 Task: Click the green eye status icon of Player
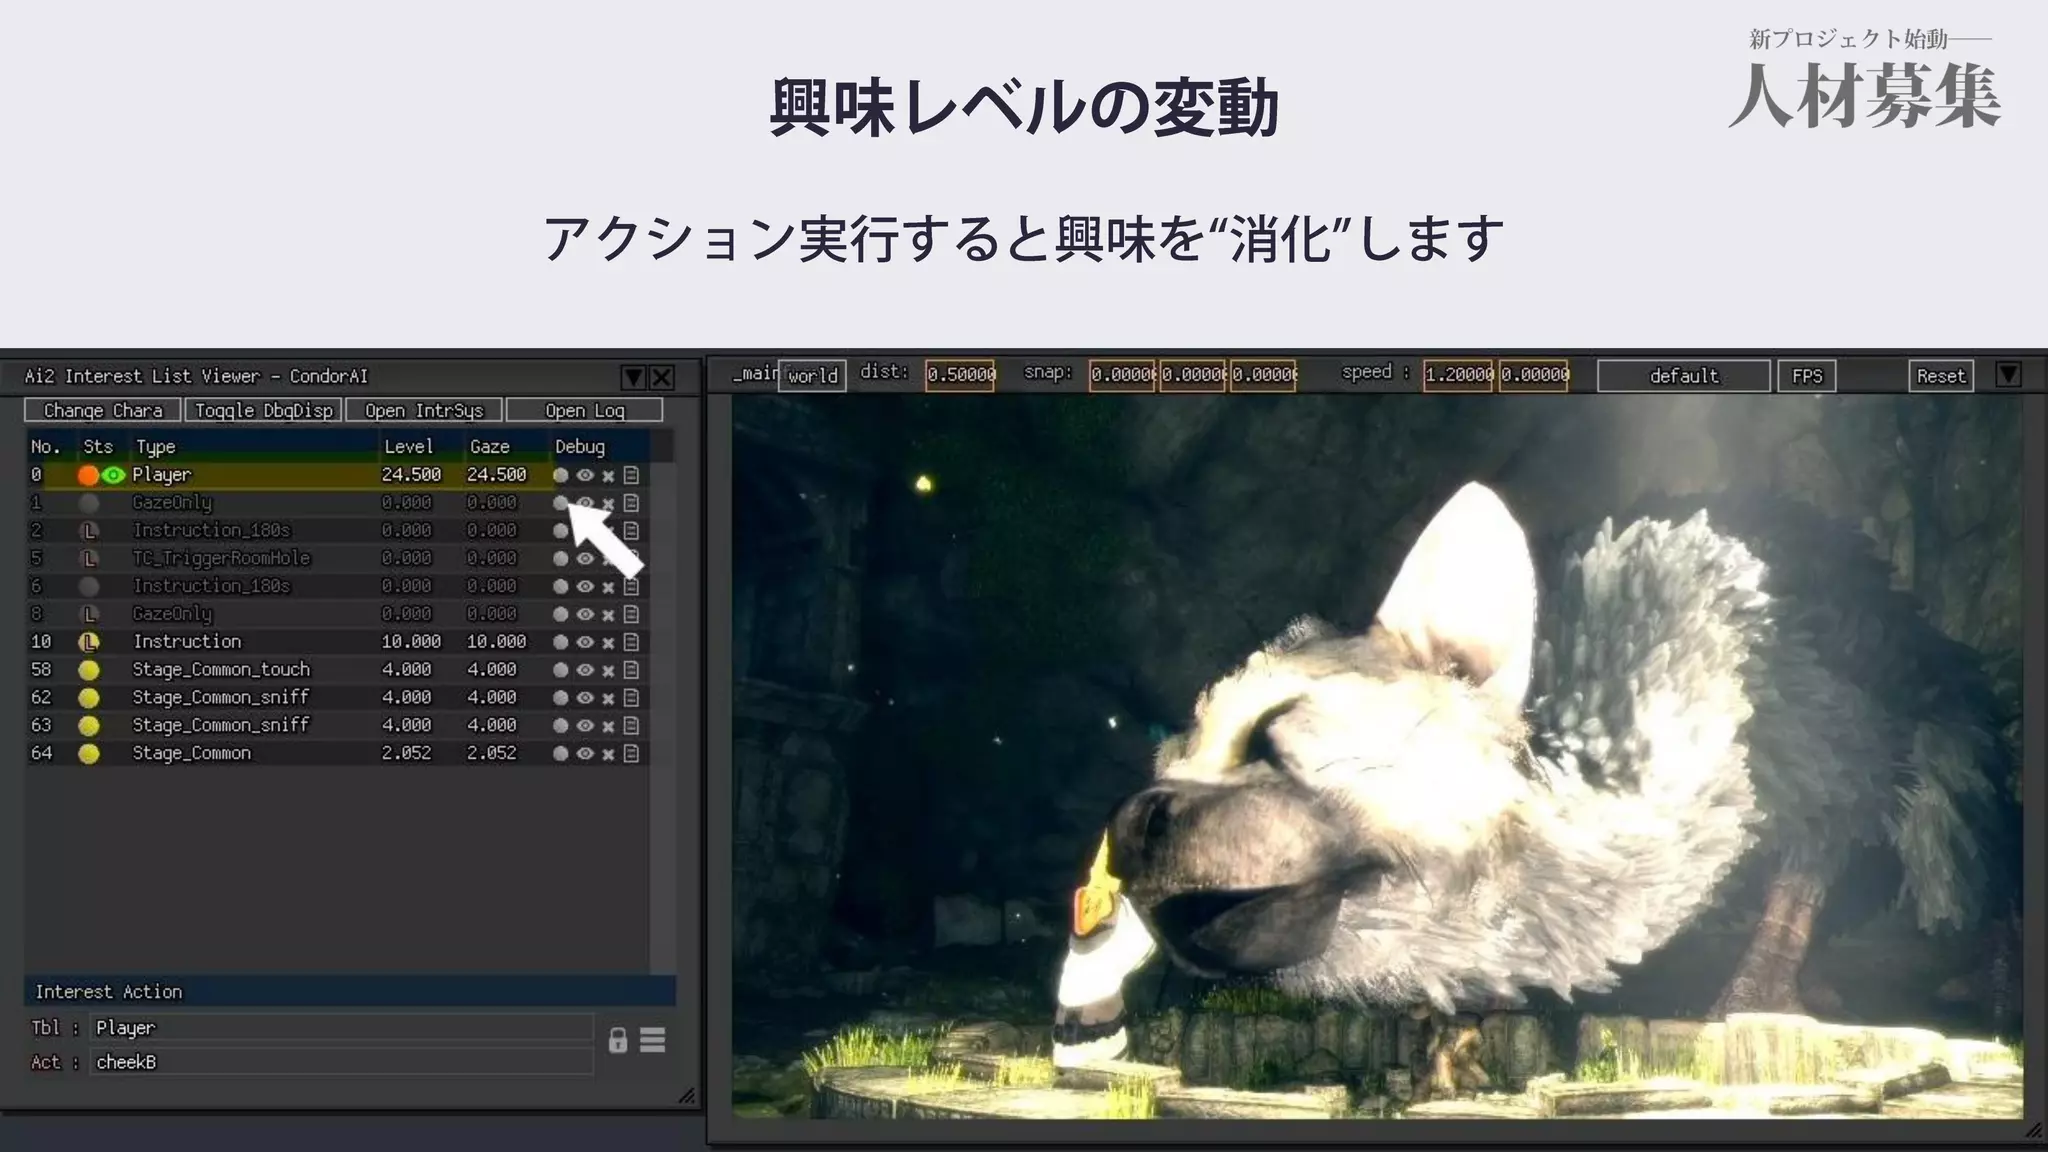pos(114,475)
